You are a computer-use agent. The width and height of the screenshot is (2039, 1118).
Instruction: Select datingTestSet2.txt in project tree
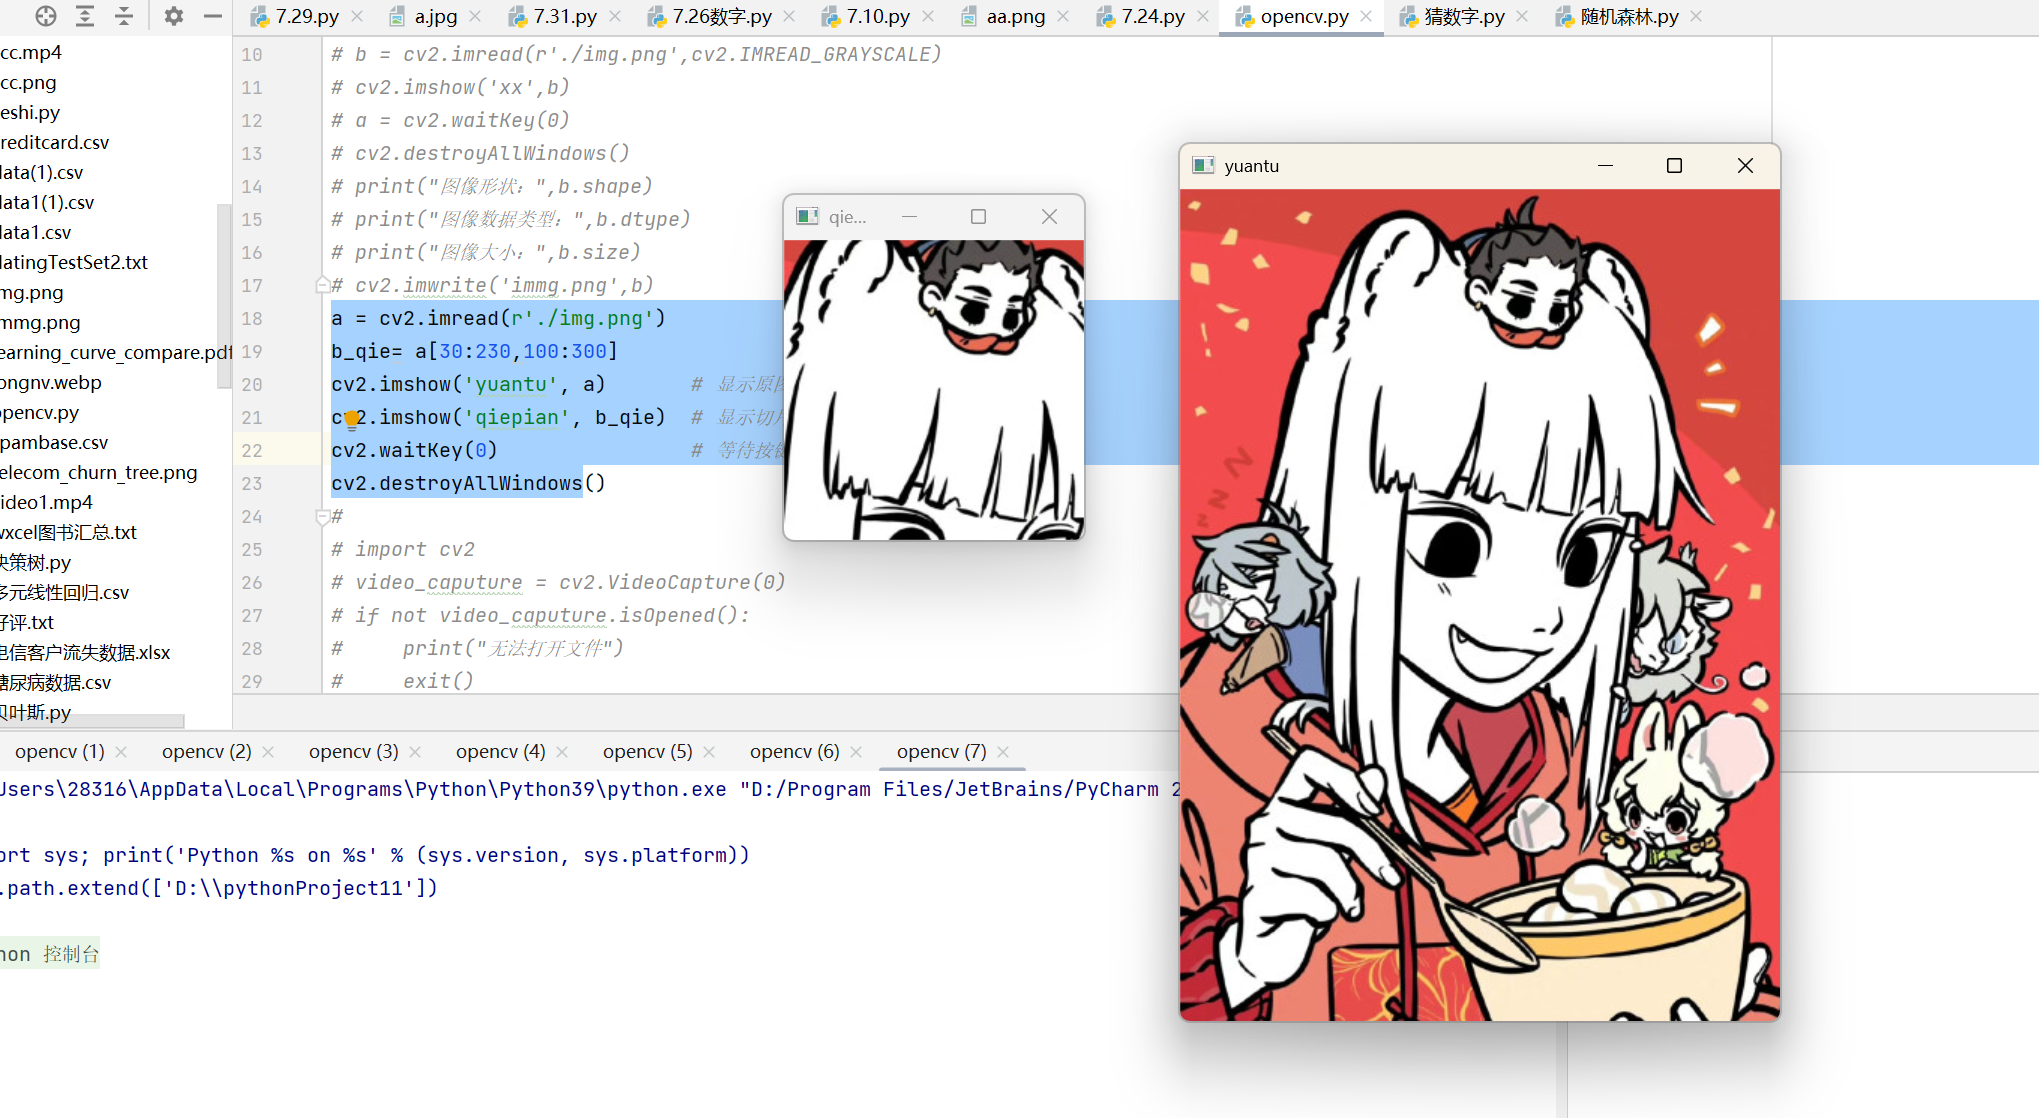[74, 262]
